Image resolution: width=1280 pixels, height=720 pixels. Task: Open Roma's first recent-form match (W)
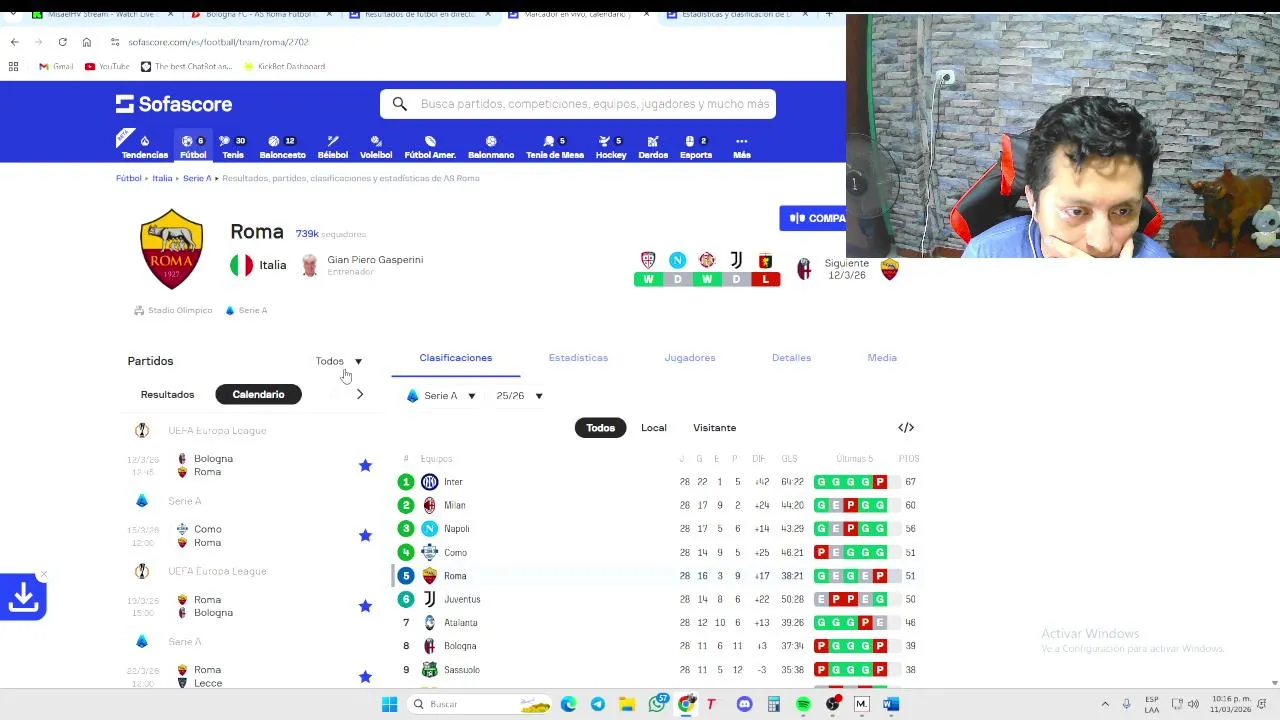click(648, 269)
